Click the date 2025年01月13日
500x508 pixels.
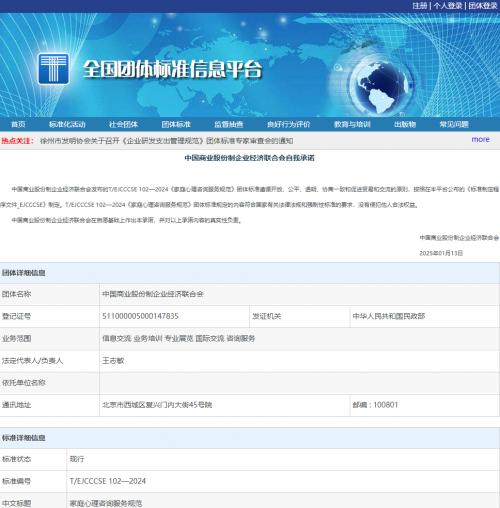441,253
